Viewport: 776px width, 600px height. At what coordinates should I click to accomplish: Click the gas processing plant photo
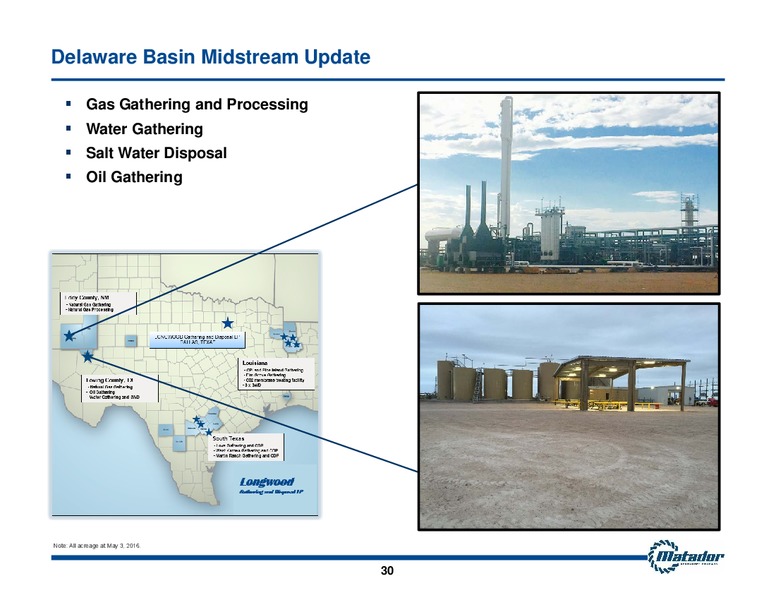(x=569, y=193)
